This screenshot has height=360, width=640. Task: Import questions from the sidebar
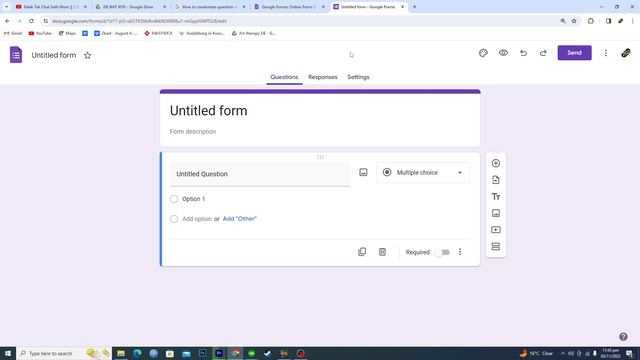point(496,180)
